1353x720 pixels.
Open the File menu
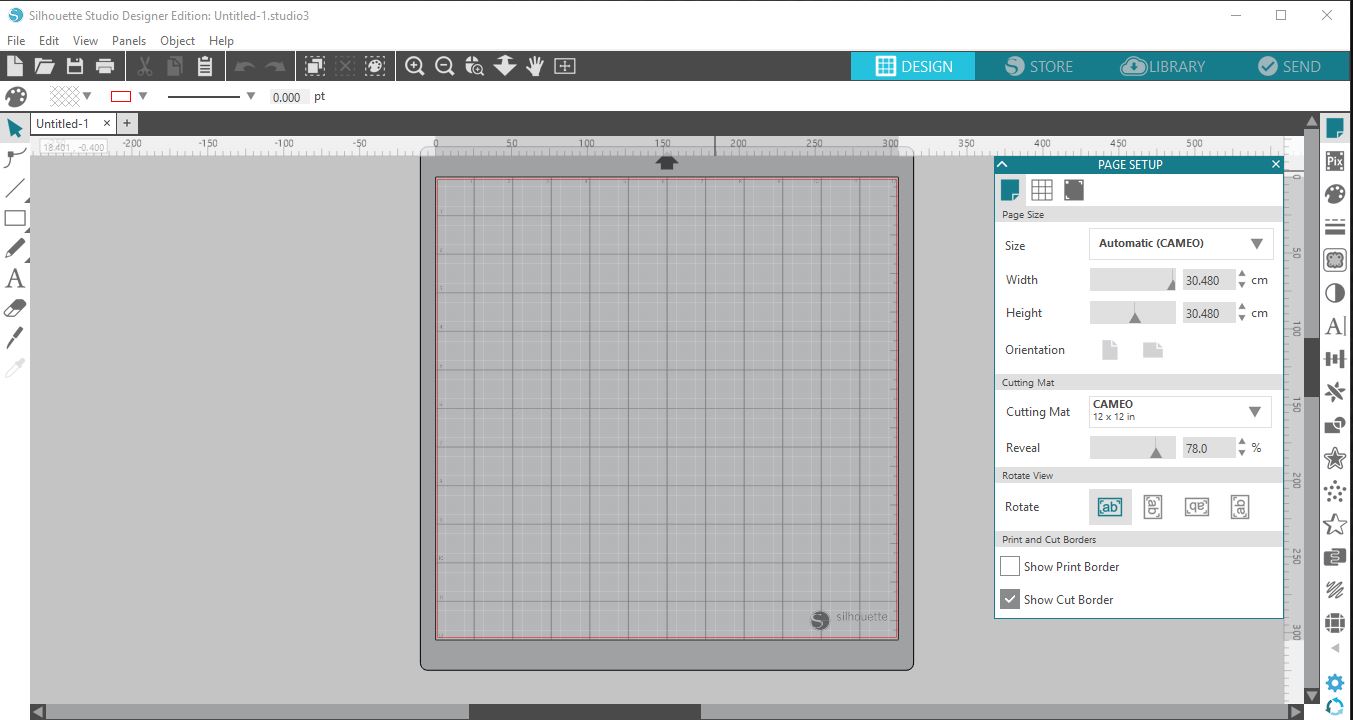click(16, 41)
